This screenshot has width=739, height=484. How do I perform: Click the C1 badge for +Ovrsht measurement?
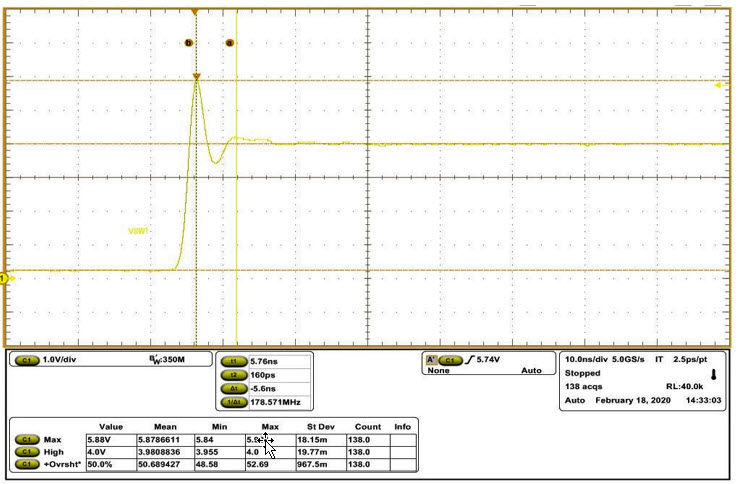coord(26,465)
